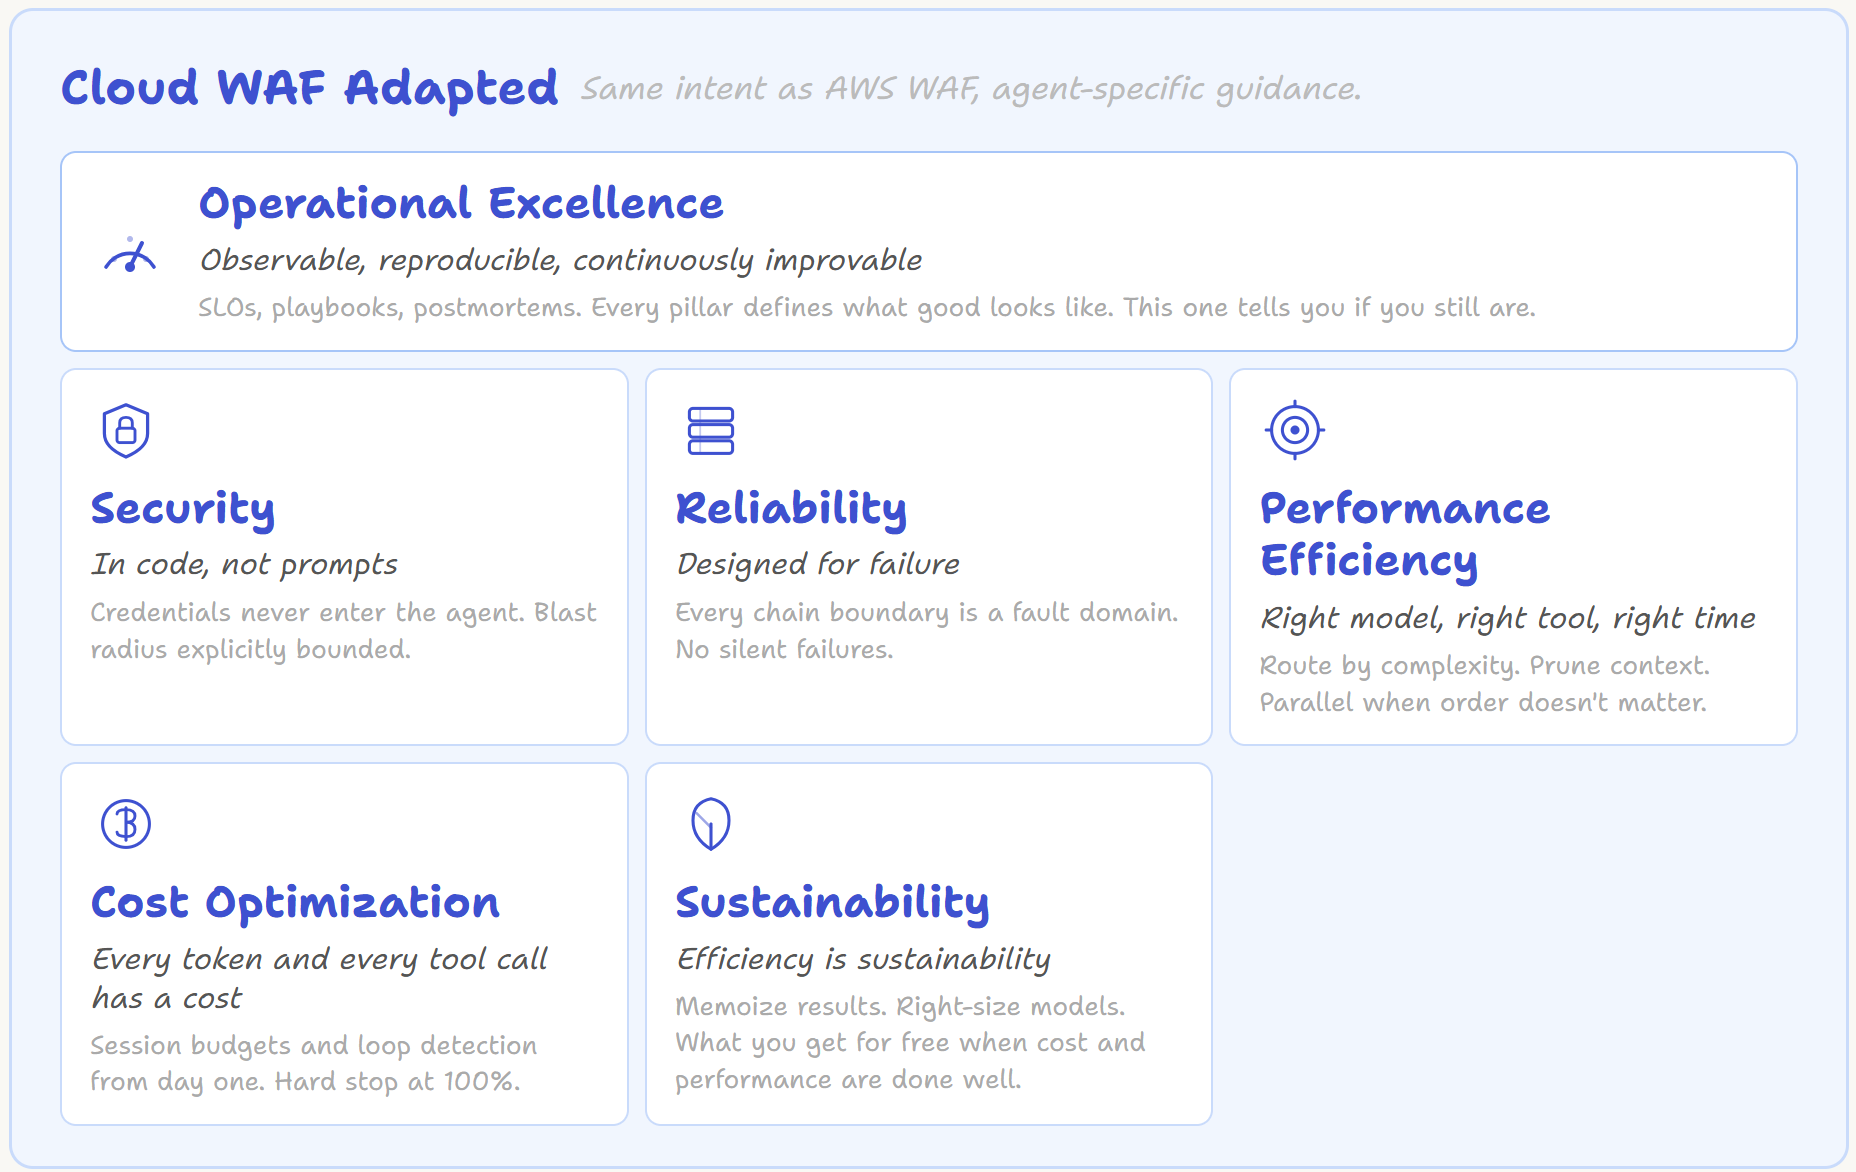The image size is (1856, 1172).
Task: Open the Reliability pillar heading
Action: [x=791, y=509]
